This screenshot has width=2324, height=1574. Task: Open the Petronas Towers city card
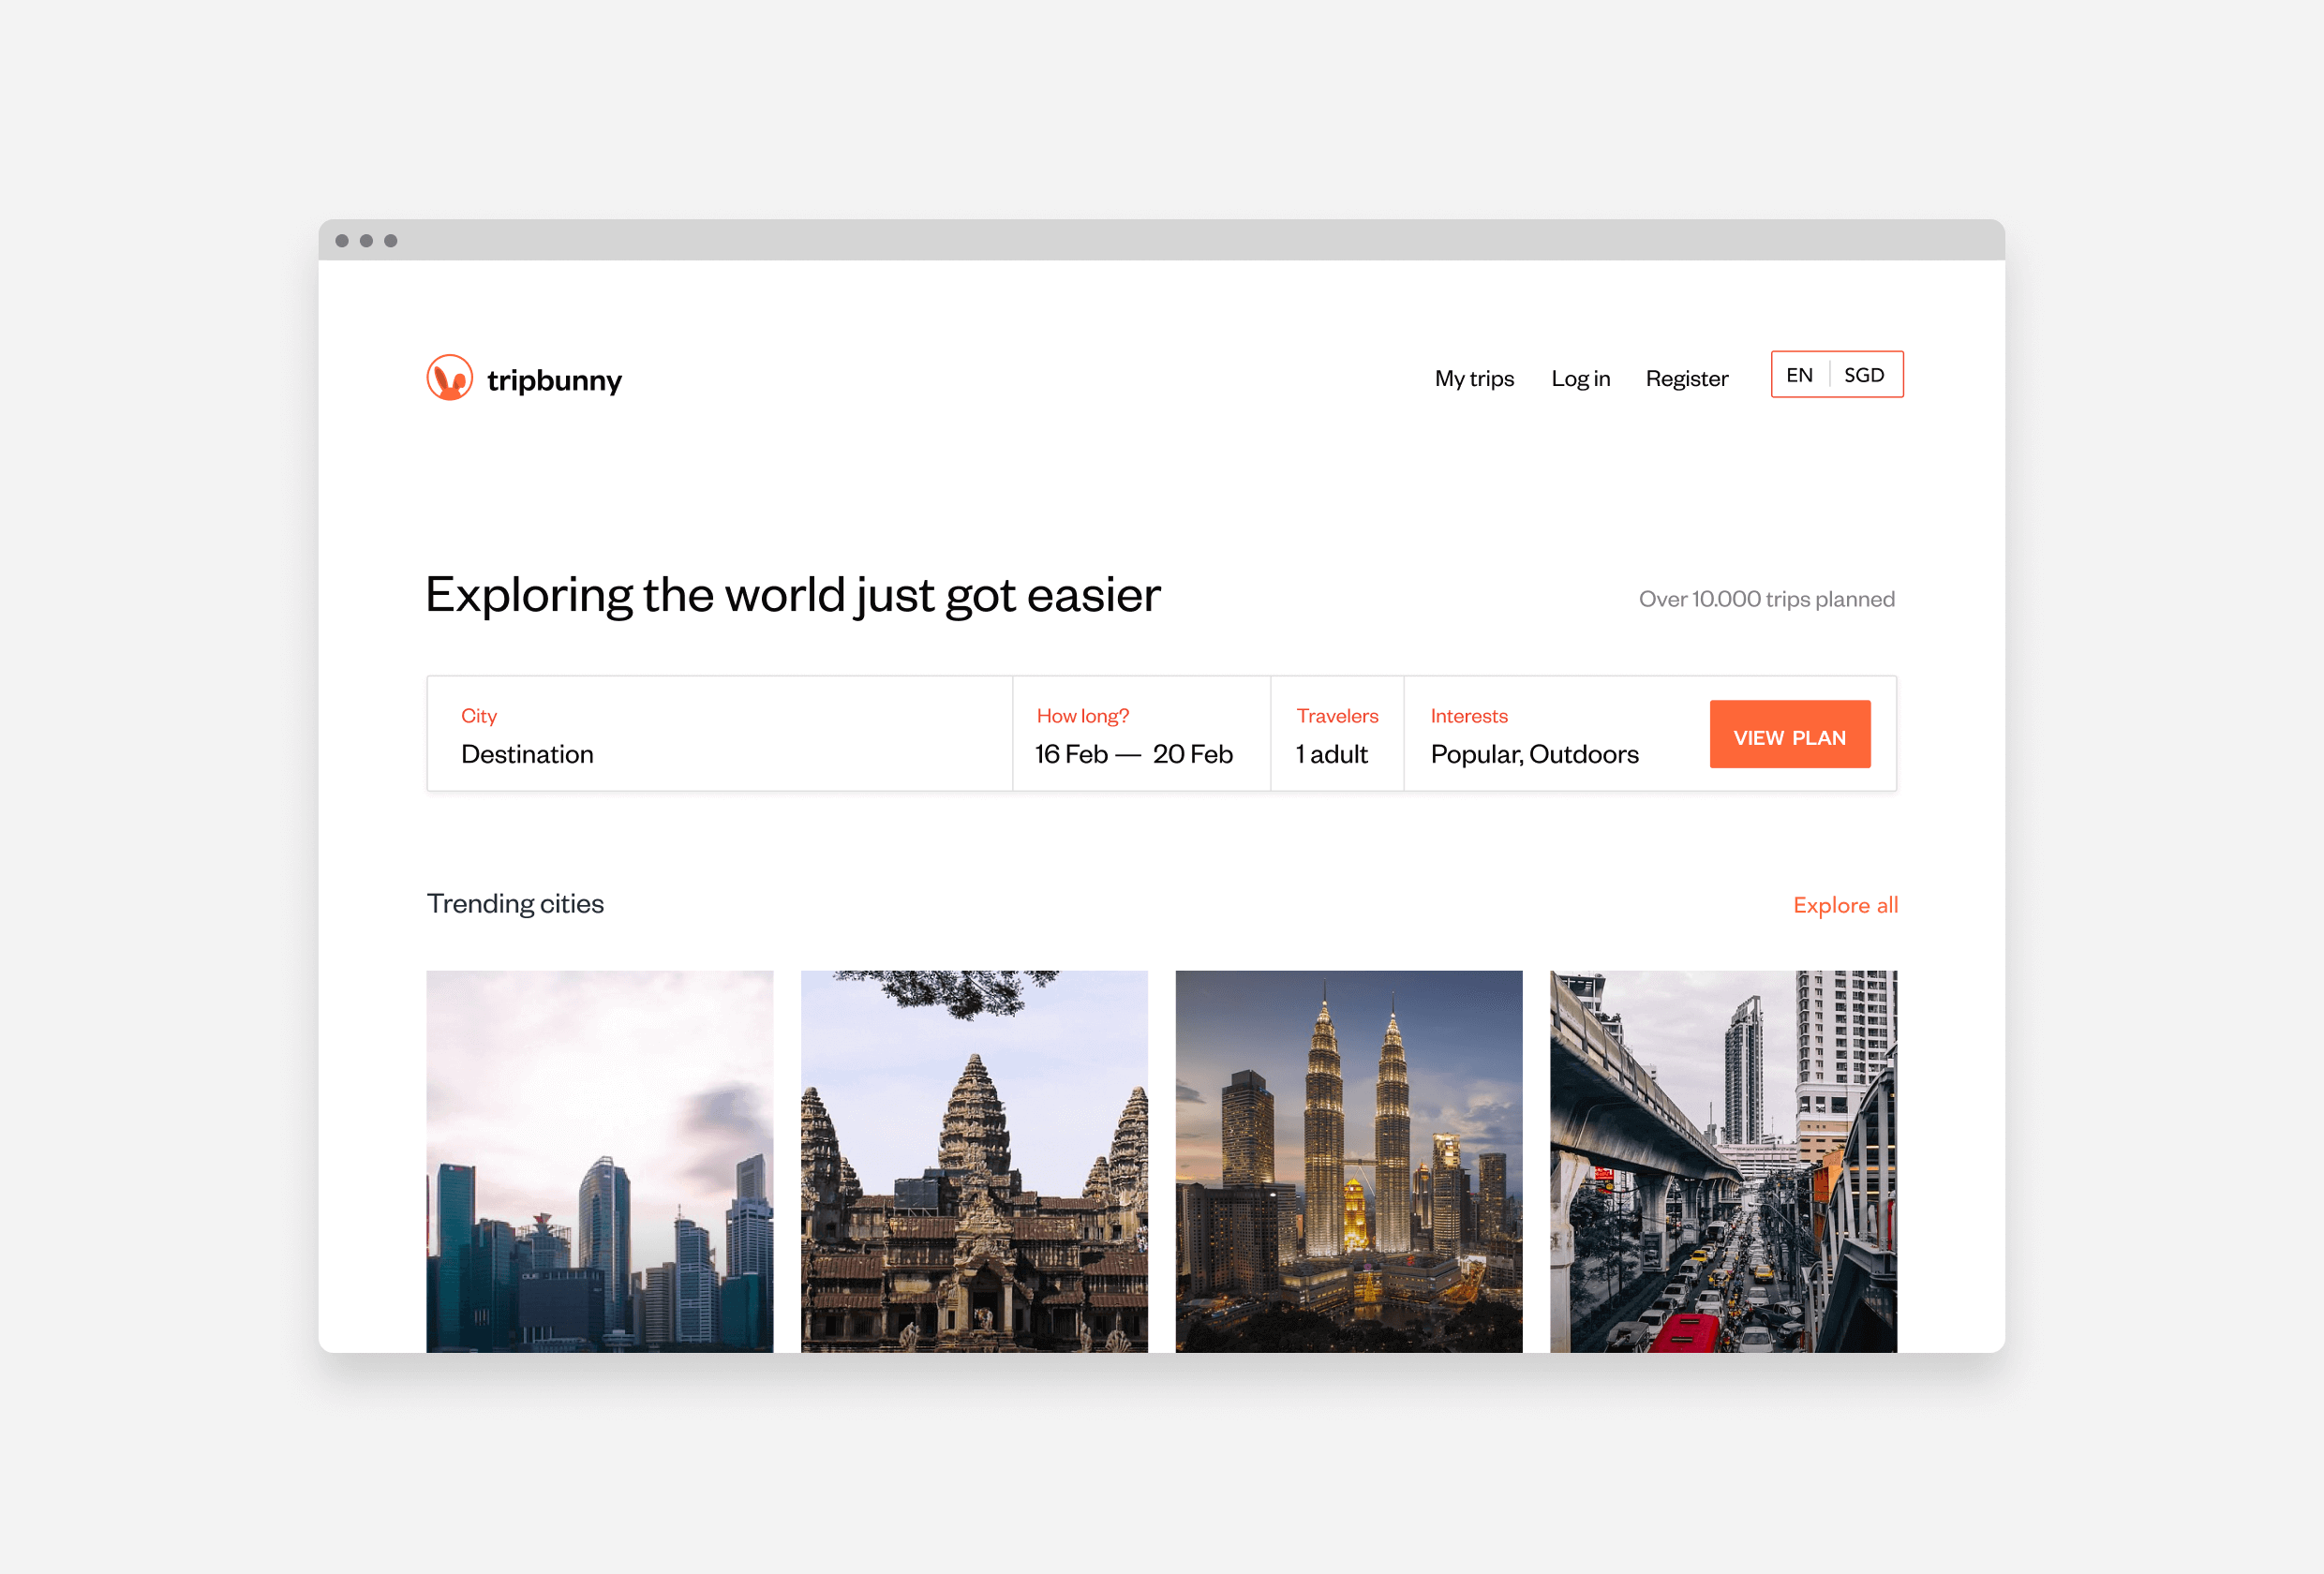[1348, 1160]
